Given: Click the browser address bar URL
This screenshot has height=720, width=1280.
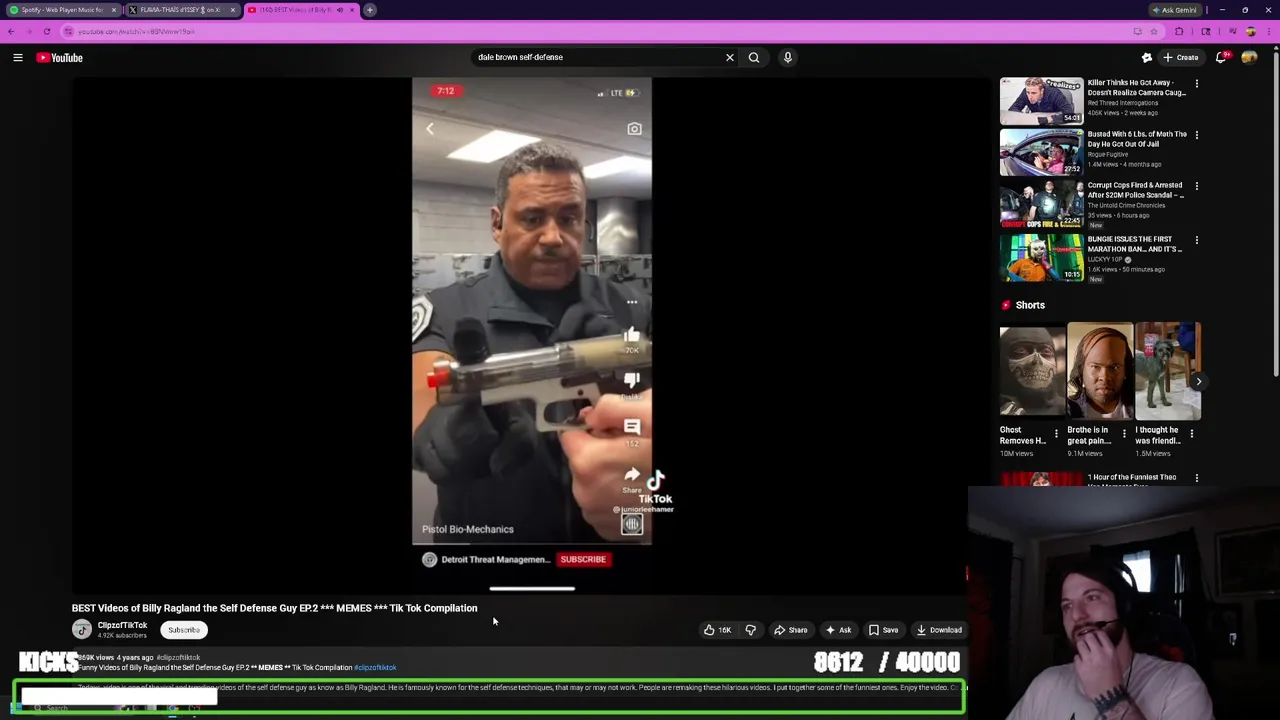Looking at the screenshot, I should click(136, 32).
